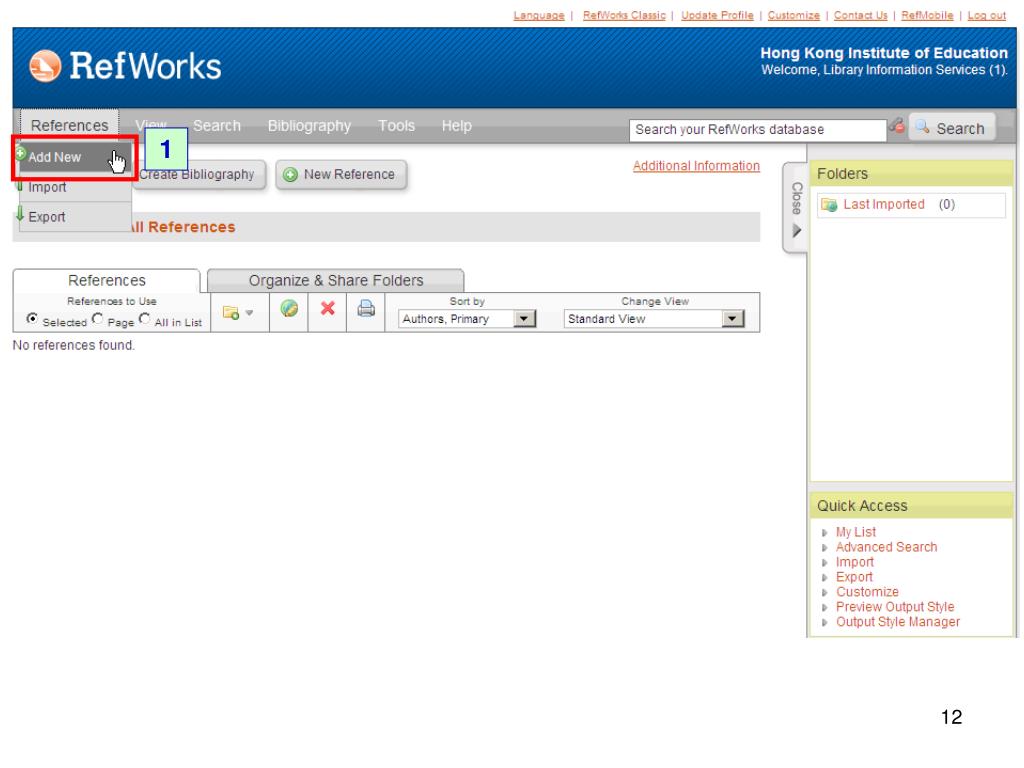The height and width of the screenshot is (768, 1024).
Task: Click the printer icon in references toolbar
Action: pos(366,308)
